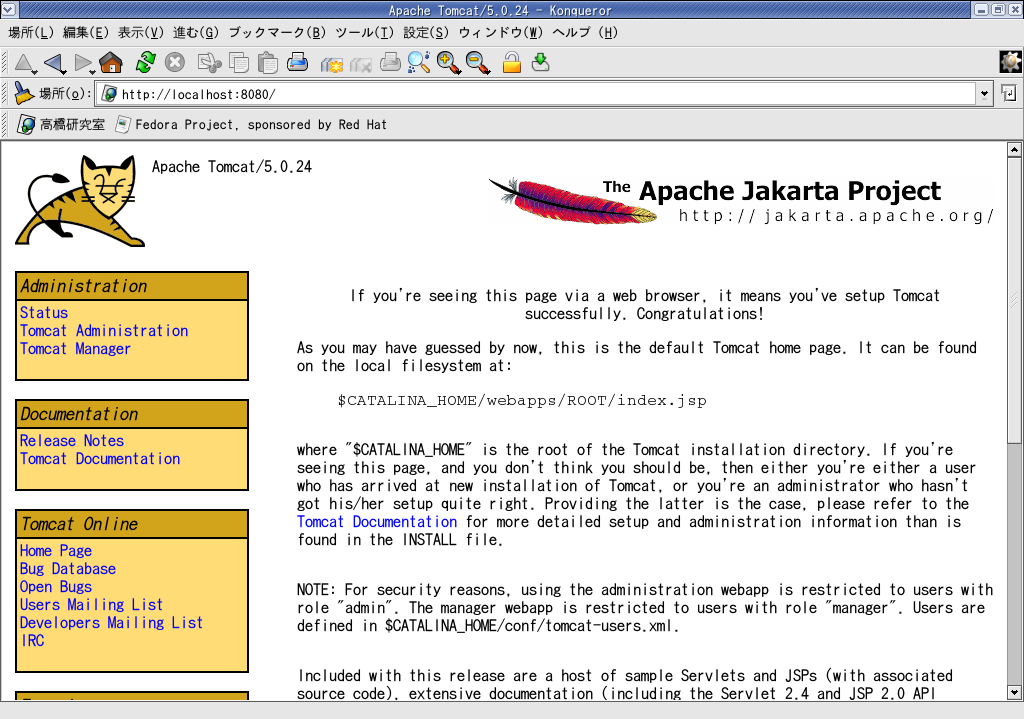The image size is (1024, 719).
Task: Click the green download arrow icon
Action: [540, 63]
